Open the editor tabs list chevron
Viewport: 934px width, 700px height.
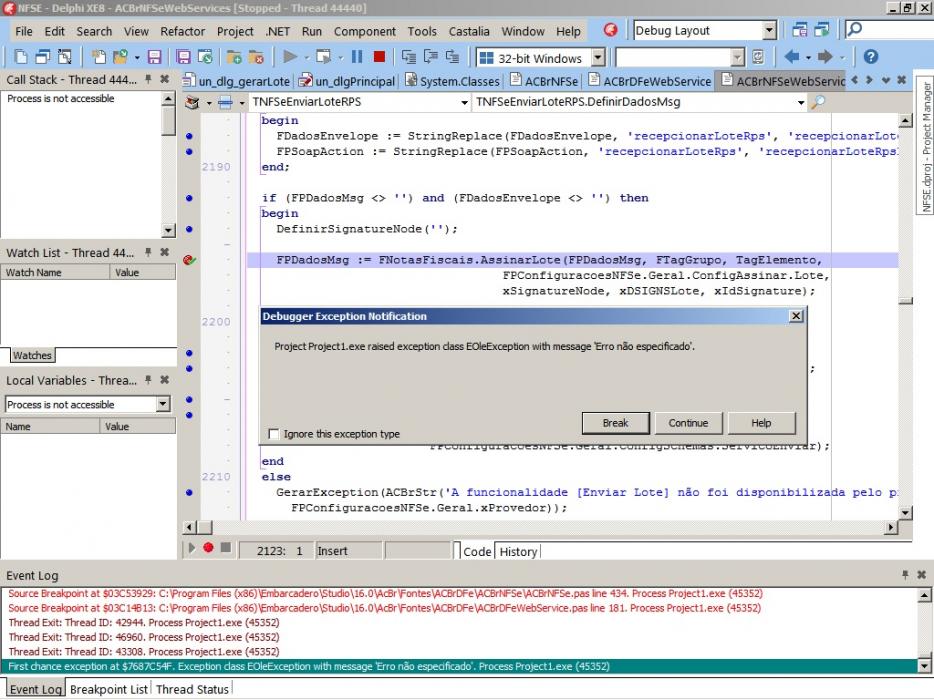tap(886, 80)
